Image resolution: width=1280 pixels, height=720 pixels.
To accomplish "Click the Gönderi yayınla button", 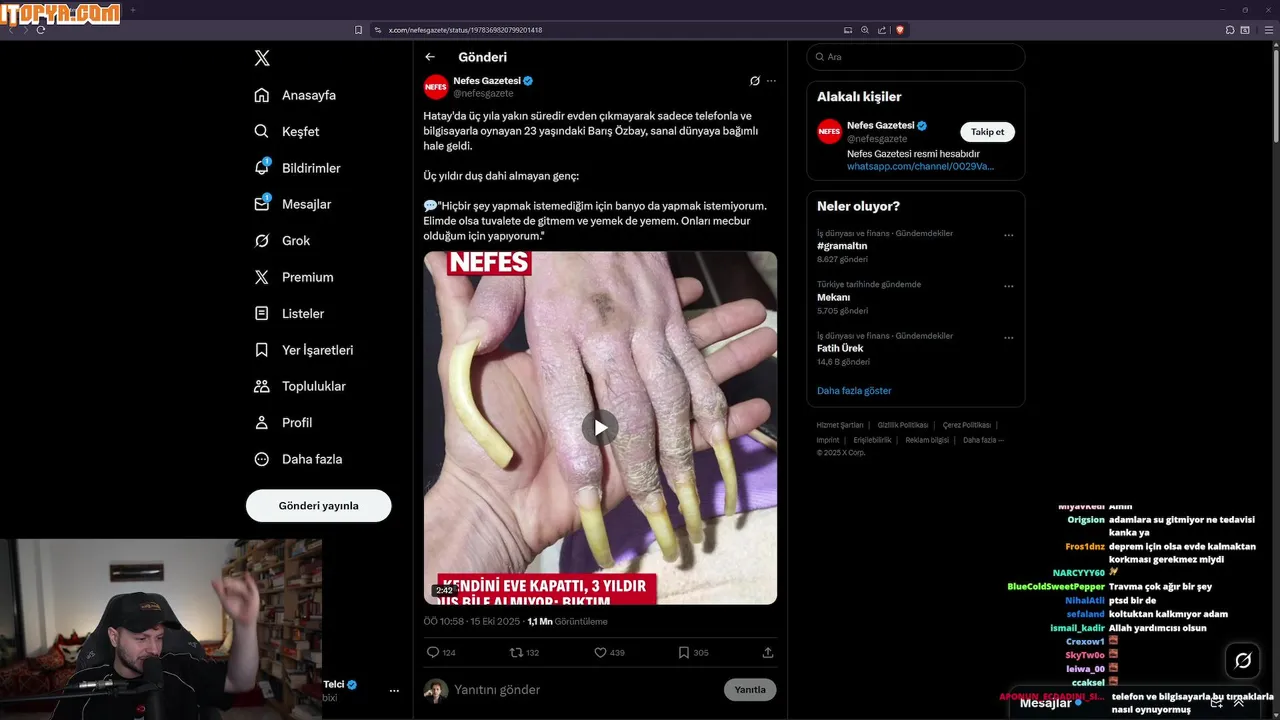I will click(x=318, y=506).
